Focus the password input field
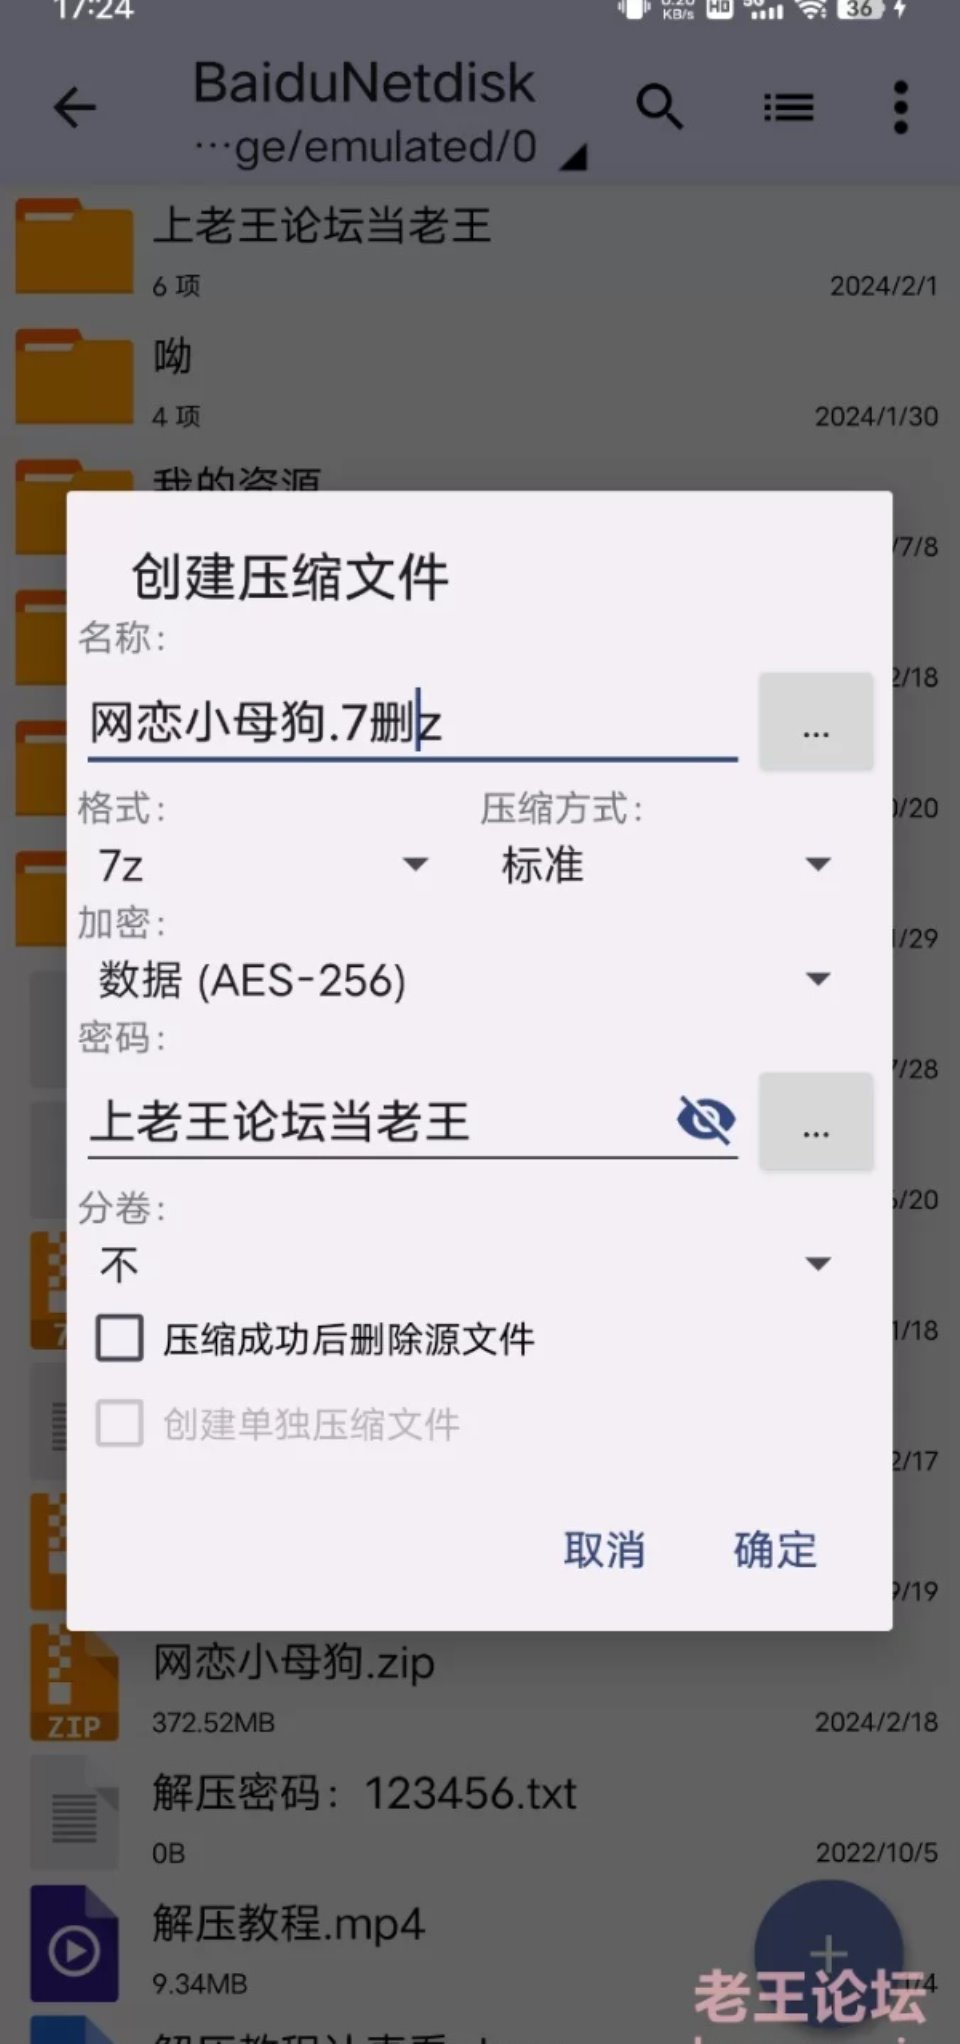The image size is (960, 2044). point(380,1121)
